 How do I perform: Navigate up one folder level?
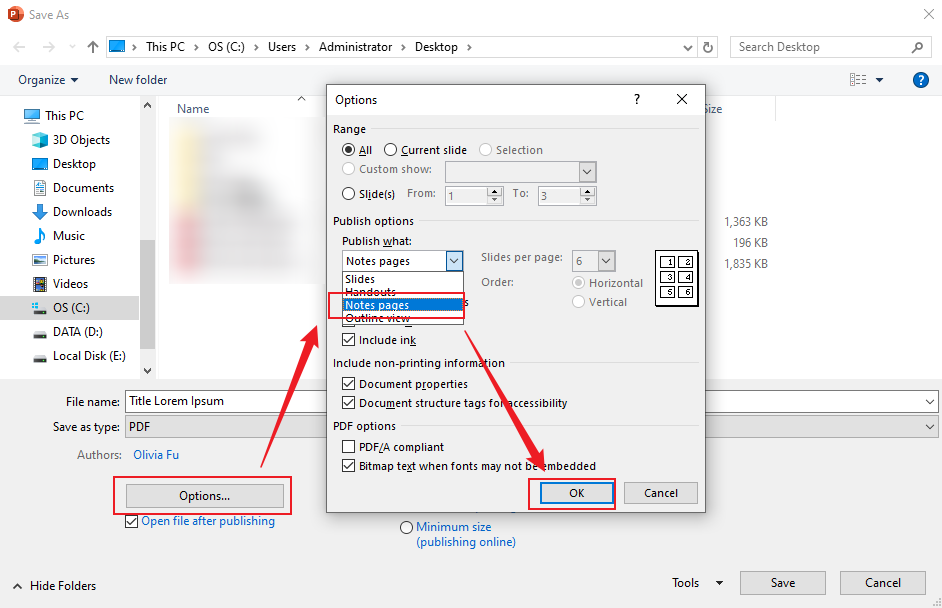92,46
